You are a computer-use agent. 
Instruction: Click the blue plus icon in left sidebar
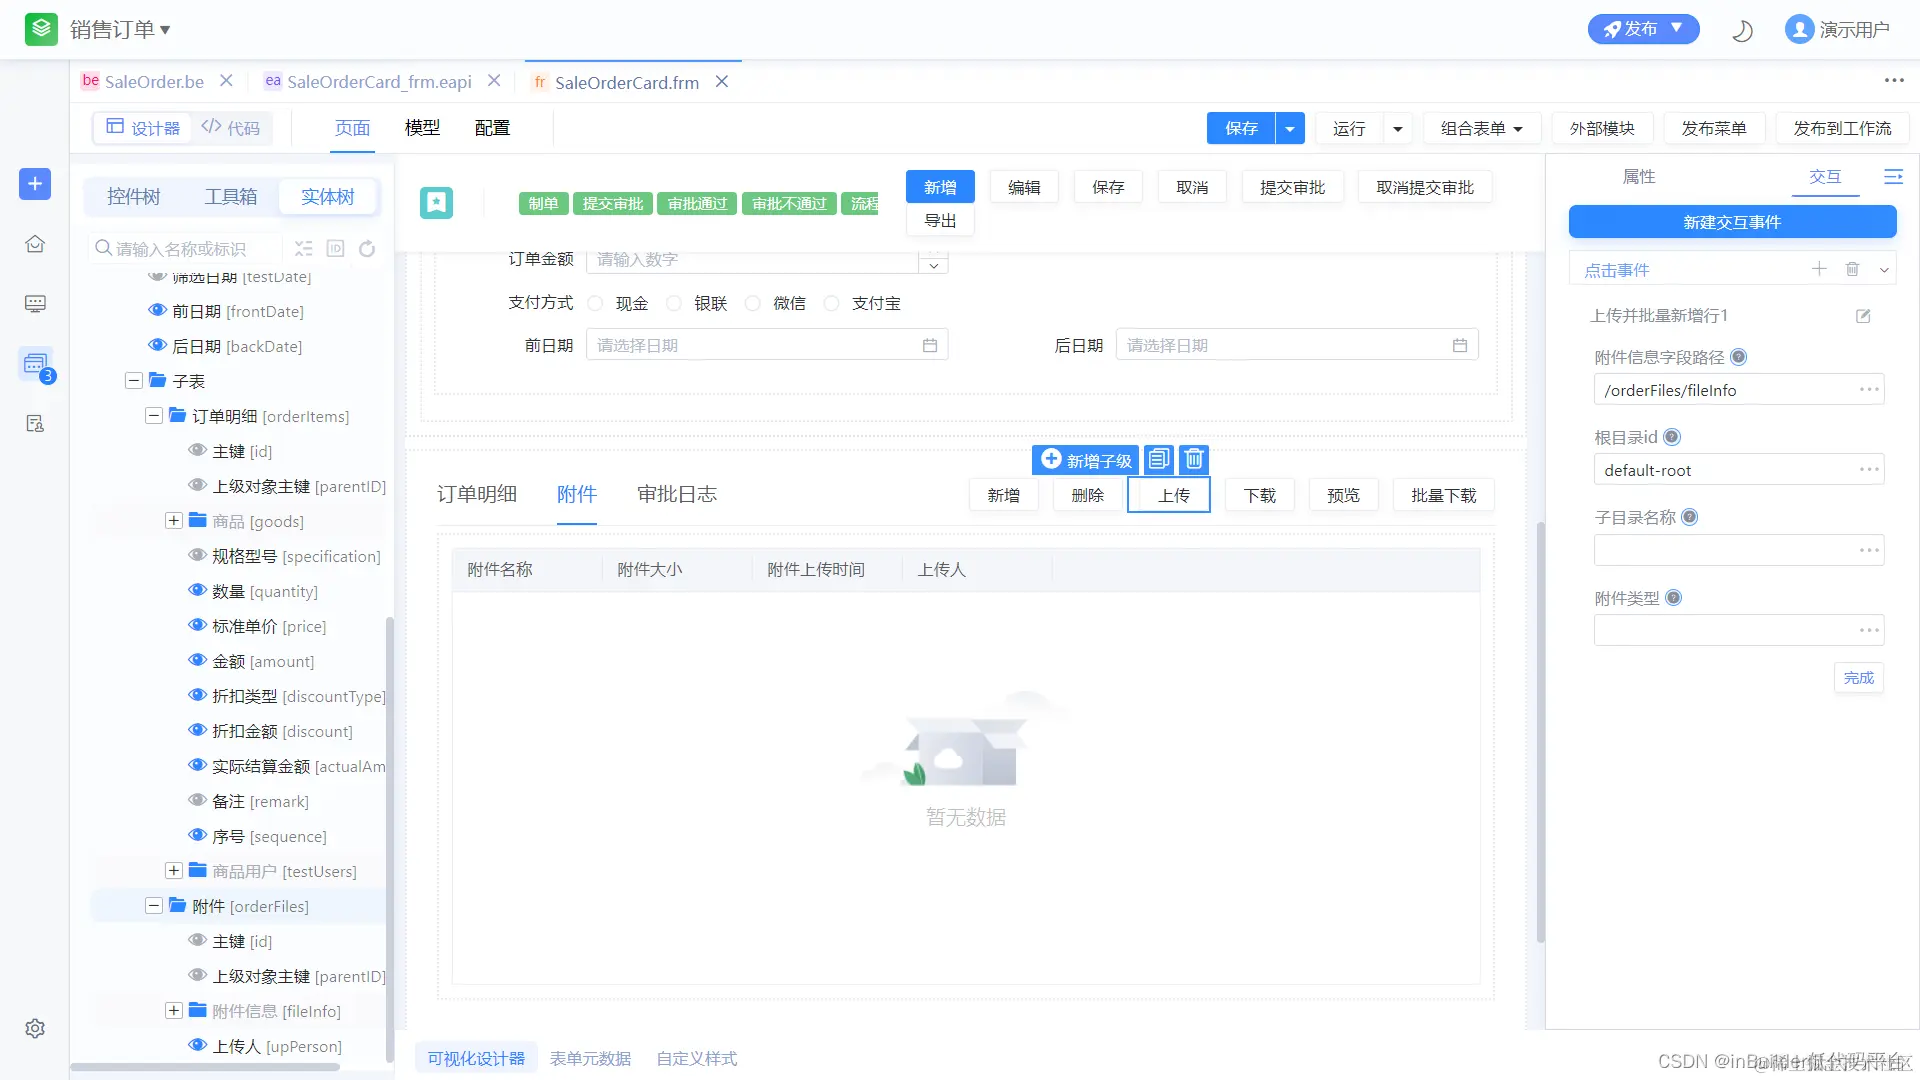[35, 183]
